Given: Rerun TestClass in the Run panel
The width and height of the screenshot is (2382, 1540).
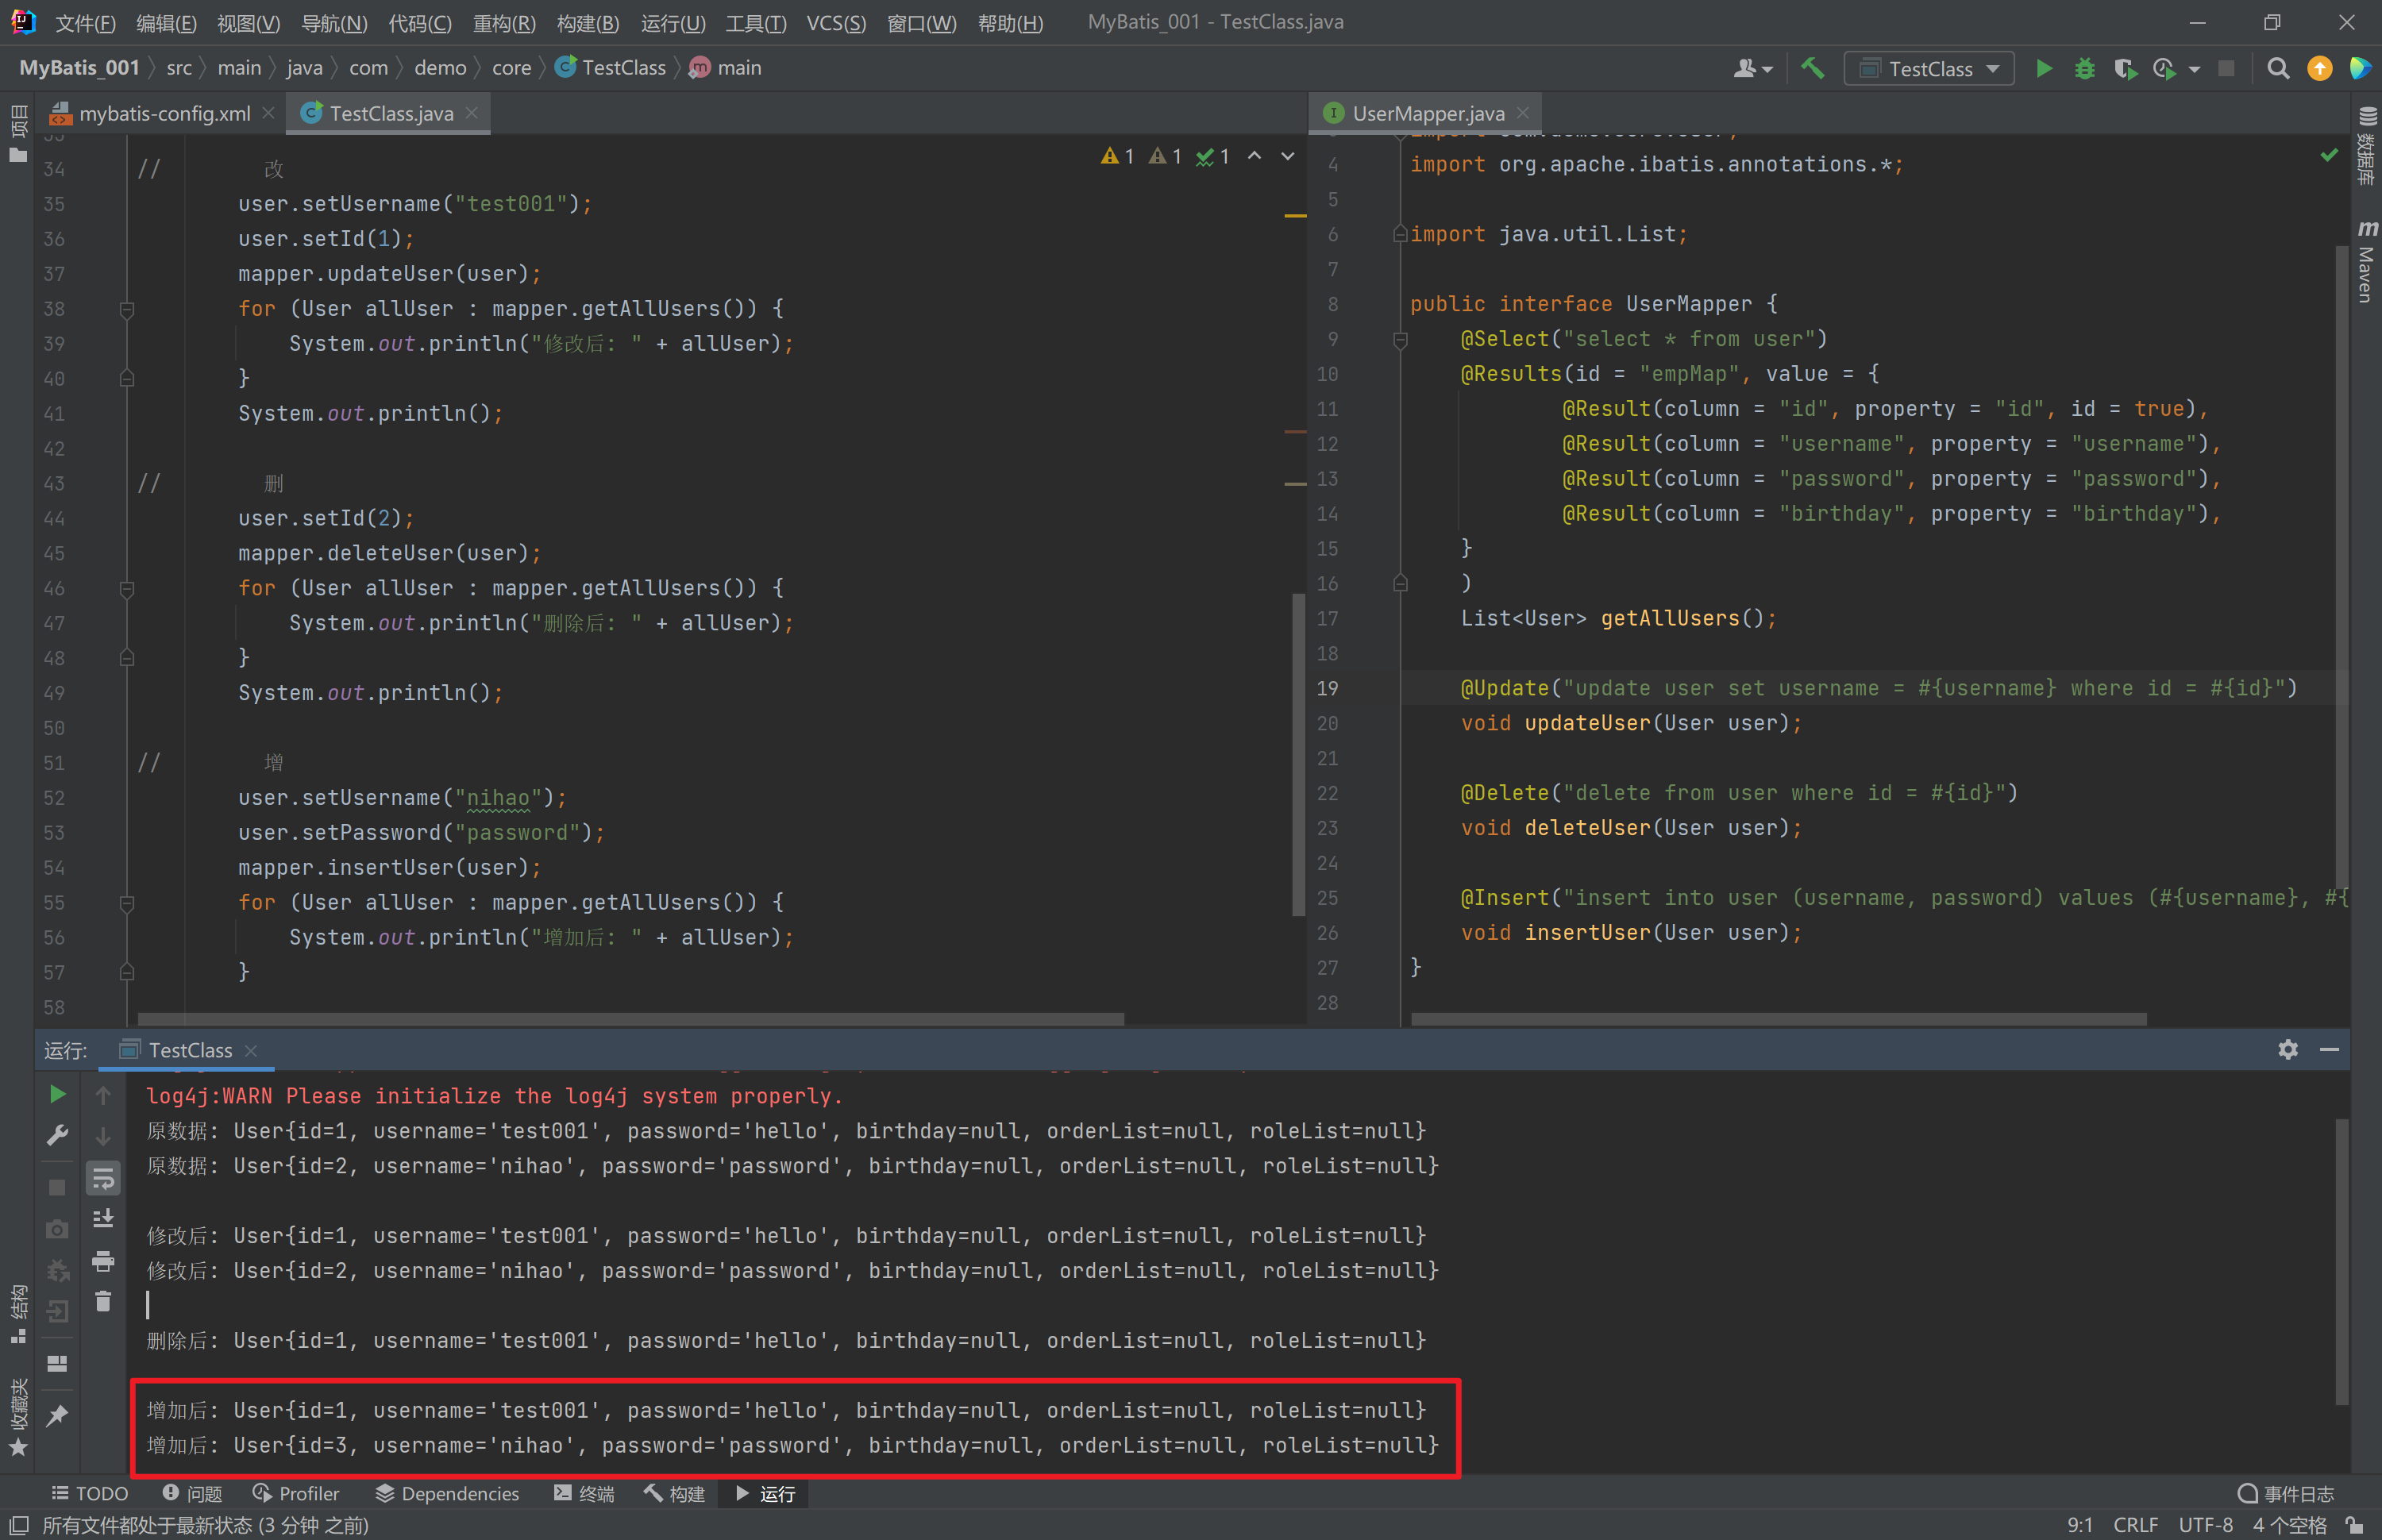Looking at the screenshot, I should click(x=57, y=1094).
